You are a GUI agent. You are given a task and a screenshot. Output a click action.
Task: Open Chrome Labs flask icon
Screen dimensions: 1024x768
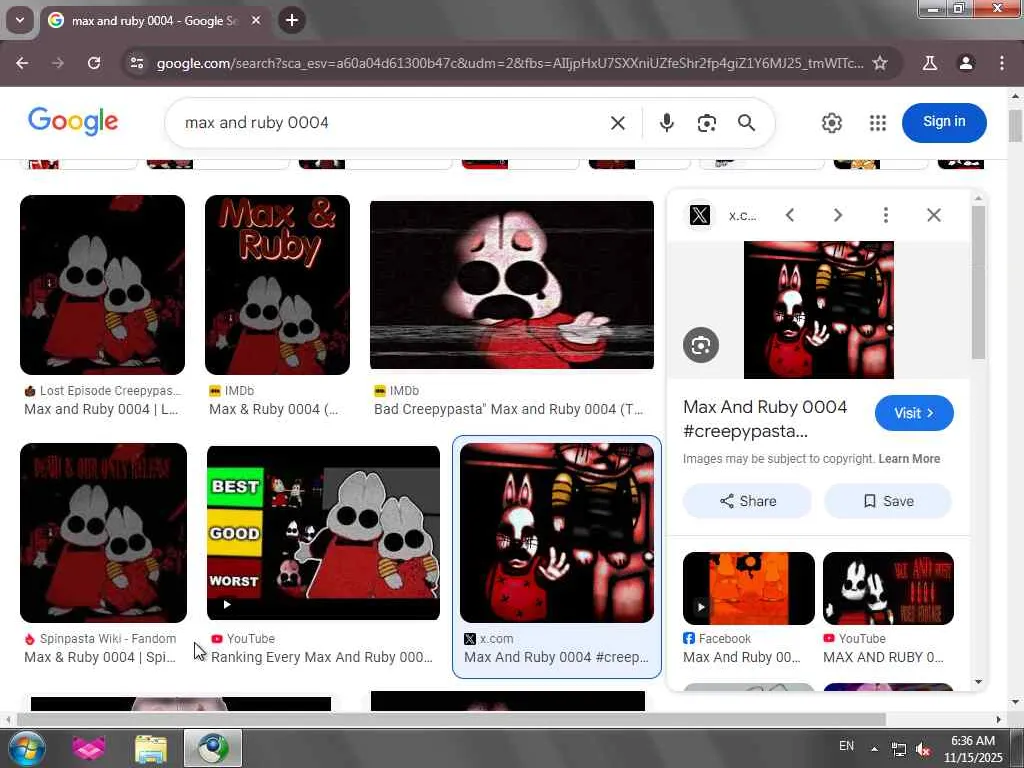(930, 63)
